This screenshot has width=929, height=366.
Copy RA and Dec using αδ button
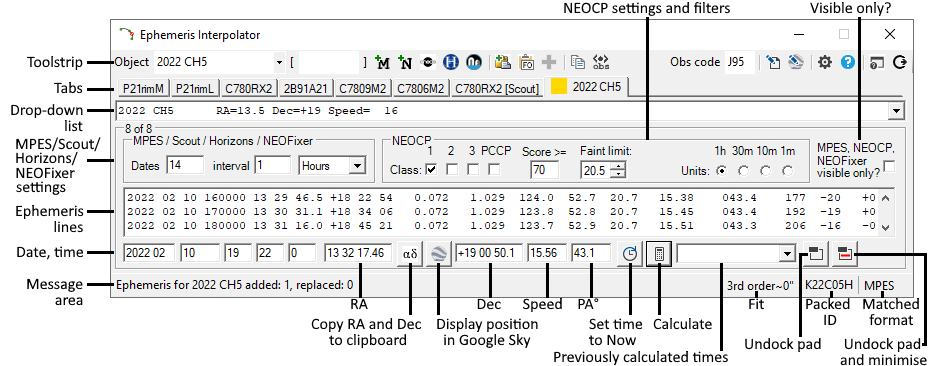coord(410,253)
